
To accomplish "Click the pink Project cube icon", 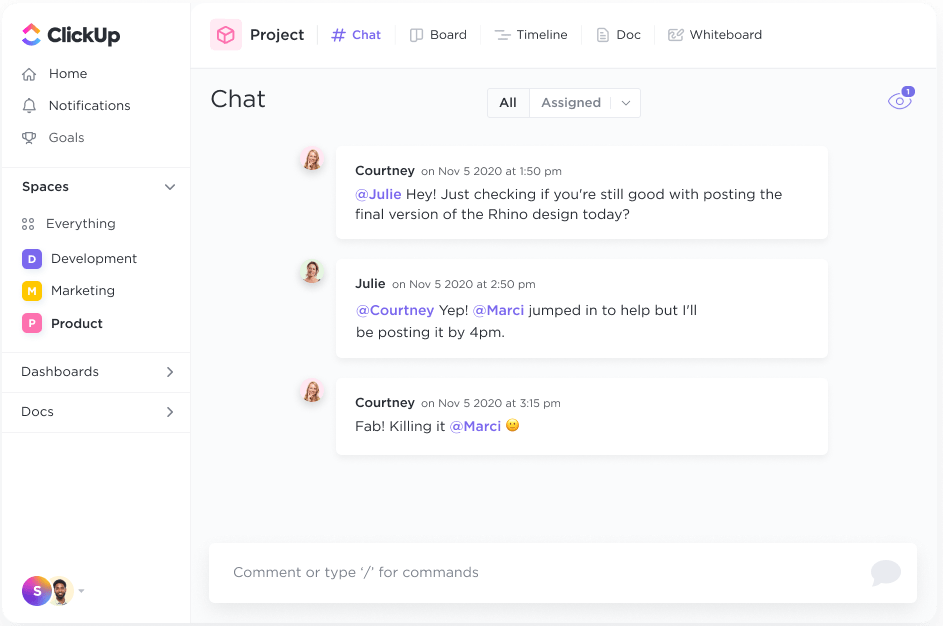I will tap(226, 35).
